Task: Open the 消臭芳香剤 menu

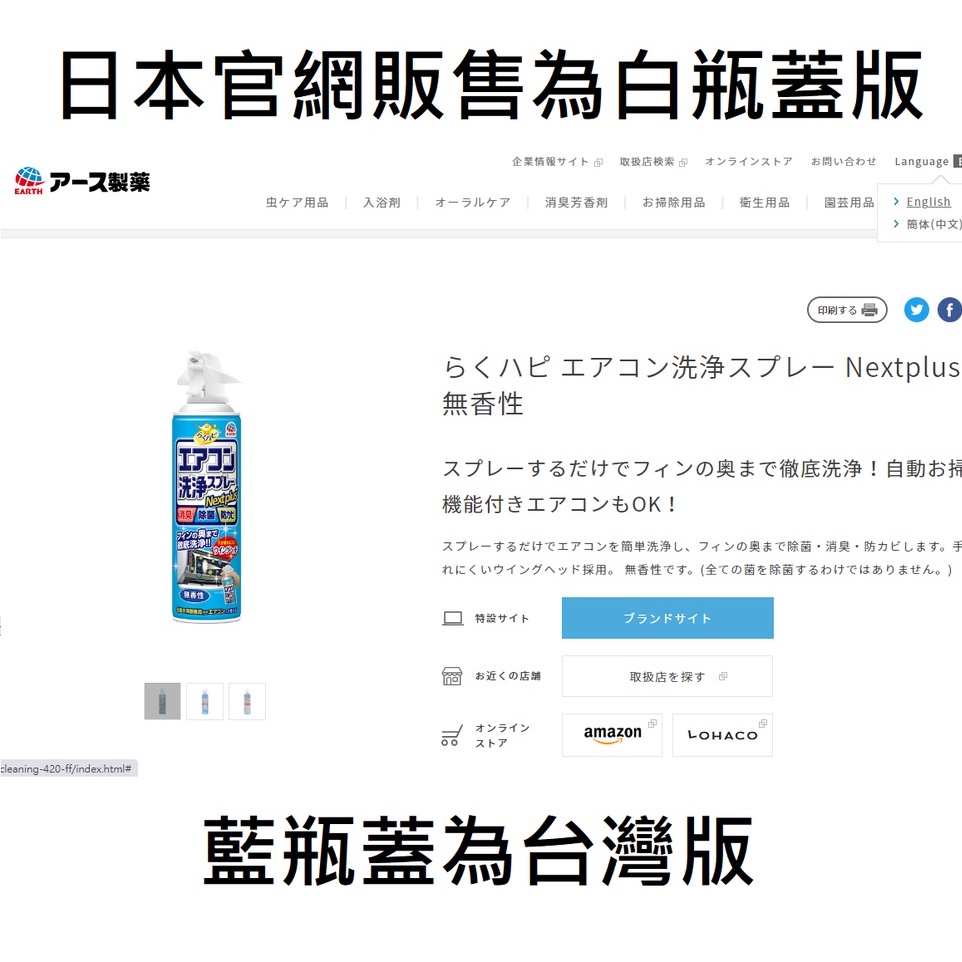Action: [x=576, y=202]
